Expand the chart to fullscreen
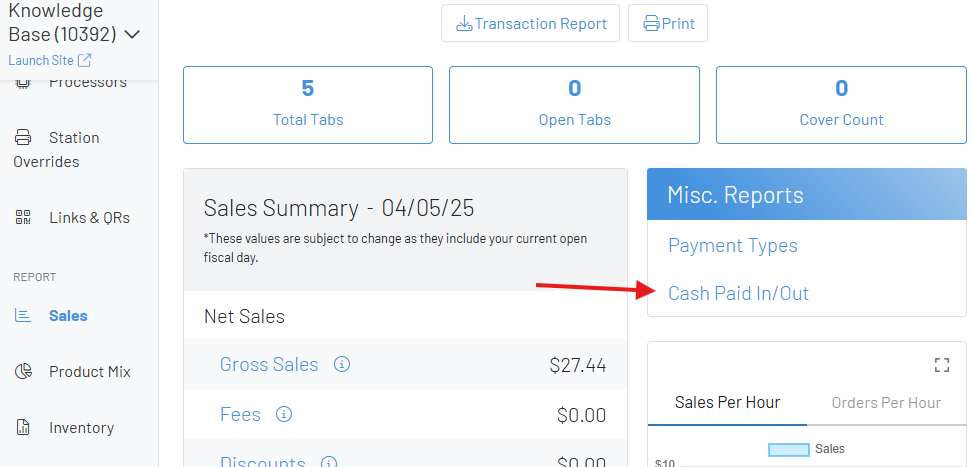971x467 pixels. click(x=941, y=365)
